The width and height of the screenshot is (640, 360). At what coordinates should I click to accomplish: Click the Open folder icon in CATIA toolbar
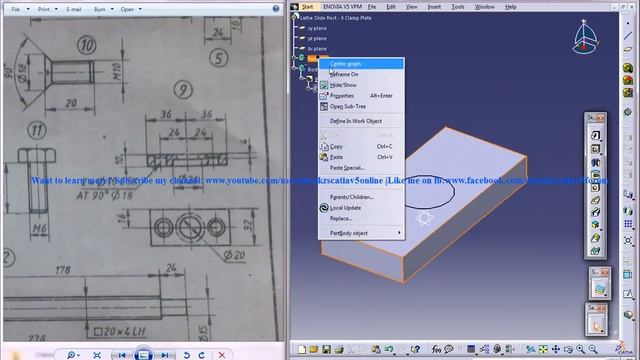click(x=314, y=349)
